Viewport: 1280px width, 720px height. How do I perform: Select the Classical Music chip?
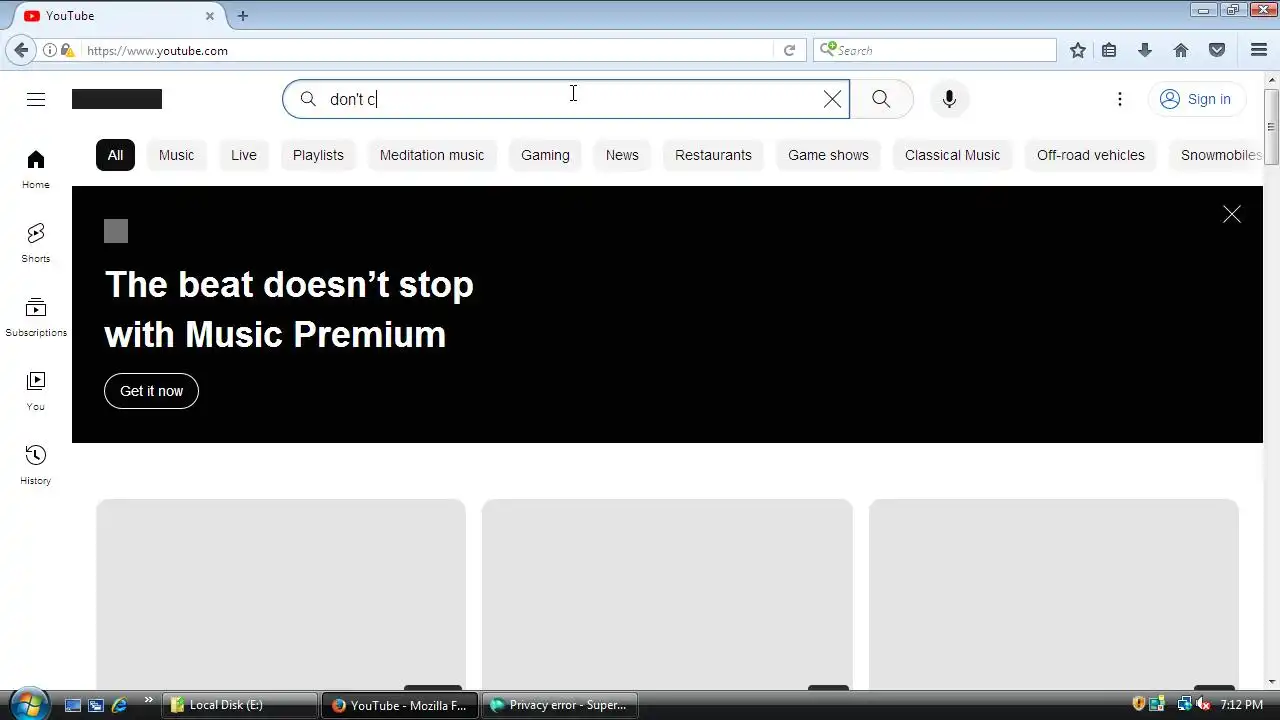(952, 155)
